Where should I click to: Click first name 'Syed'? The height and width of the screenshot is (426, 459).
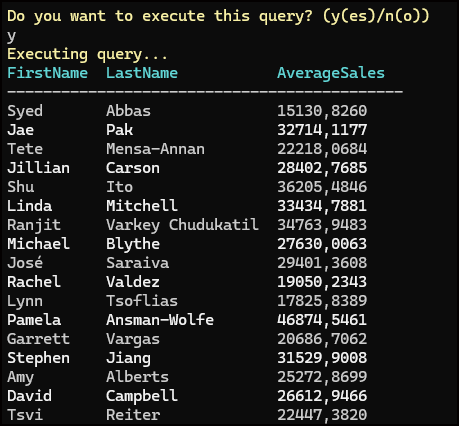(25, 111)
